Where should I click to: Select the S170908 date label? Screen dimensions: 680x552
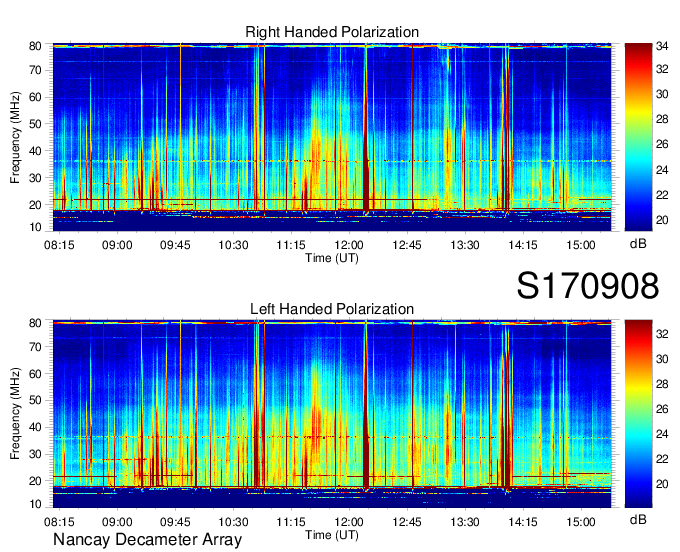pos(588,286)
